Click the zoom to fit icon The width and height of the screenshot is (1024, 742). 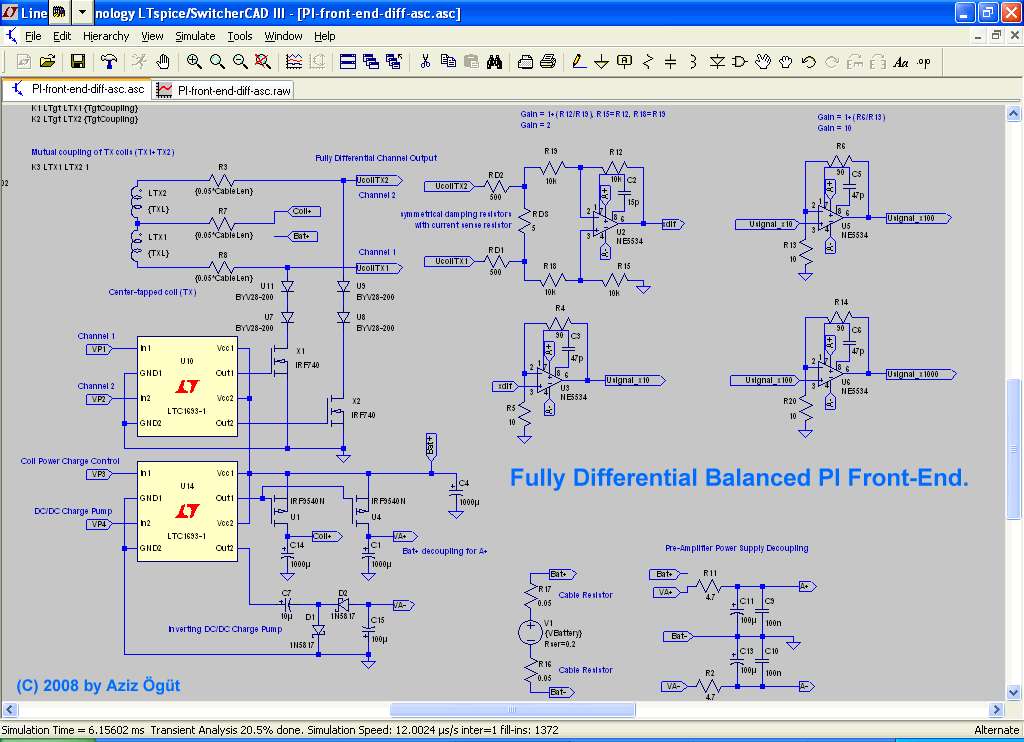coord(262,62)
